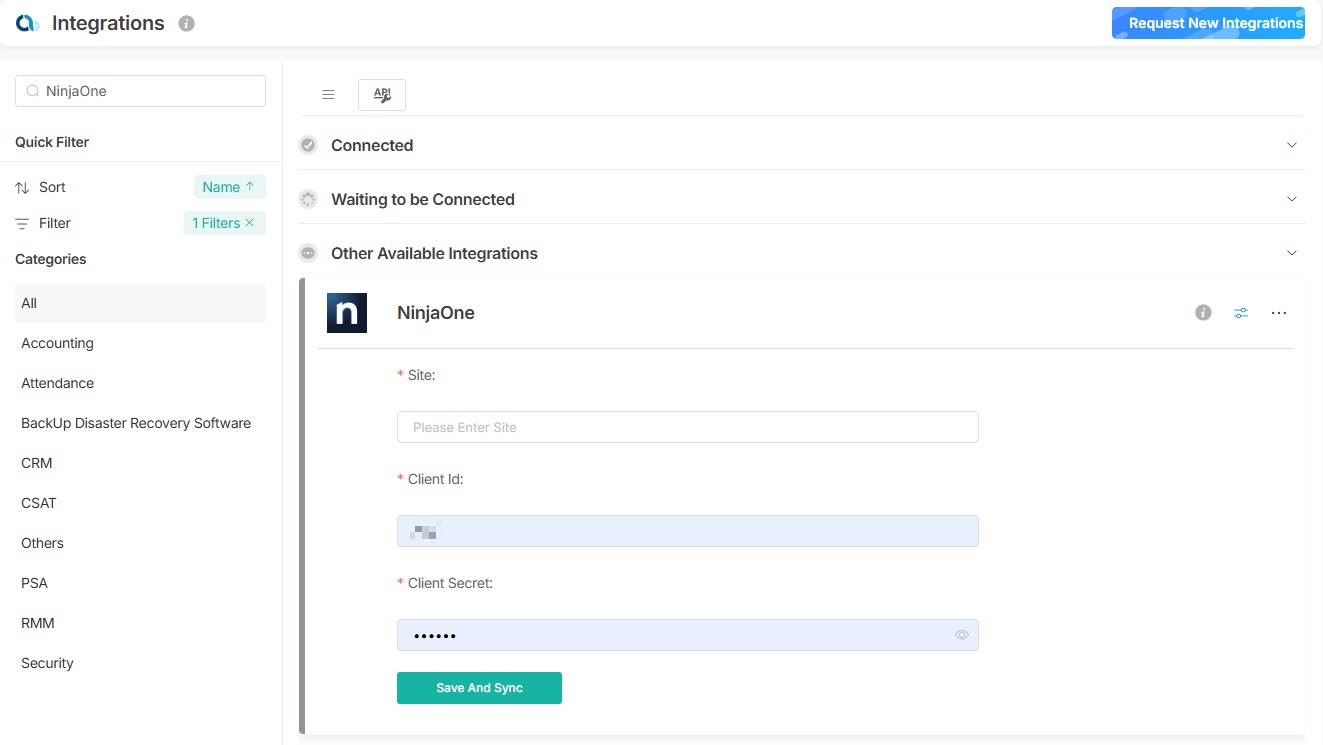This screenshot has width=1323, height=745.
Task: Click the NinjaOne info icon
Action: [x=1203, y=313]
